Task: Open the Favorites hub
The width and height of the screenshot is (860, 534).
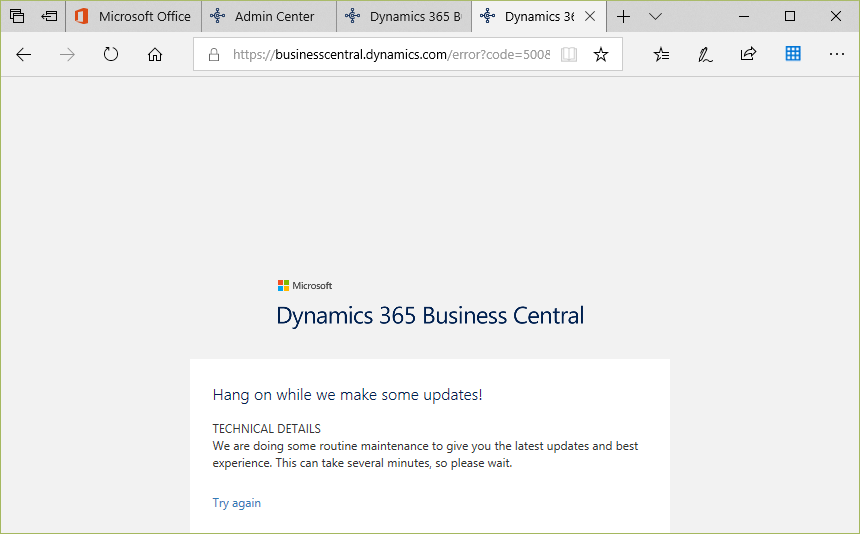Action: click(661, 54)
